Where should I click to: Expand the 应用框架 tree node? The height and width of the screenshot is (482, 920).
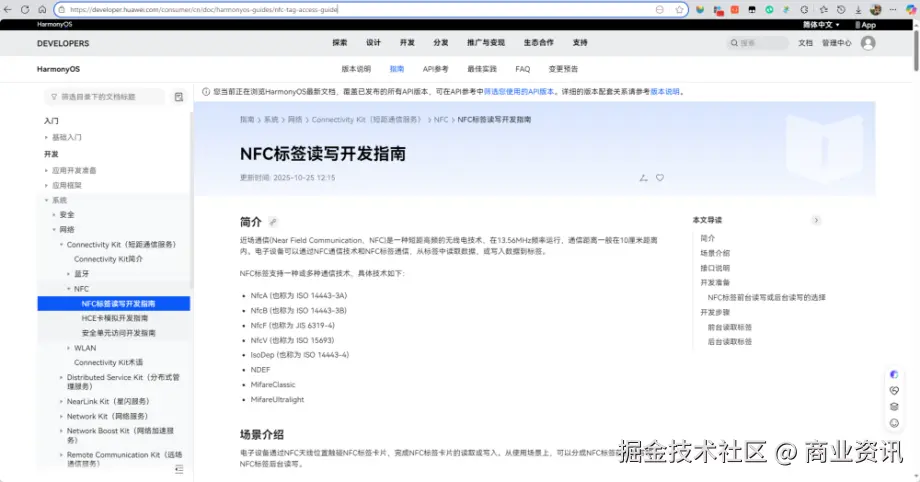(46, 186)
